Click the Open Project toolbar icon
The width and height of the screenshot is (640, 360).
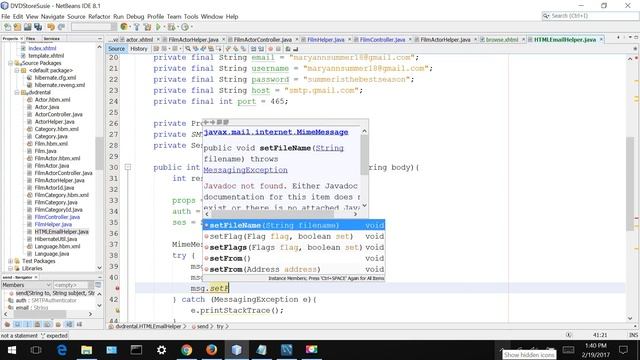point(27,27)
